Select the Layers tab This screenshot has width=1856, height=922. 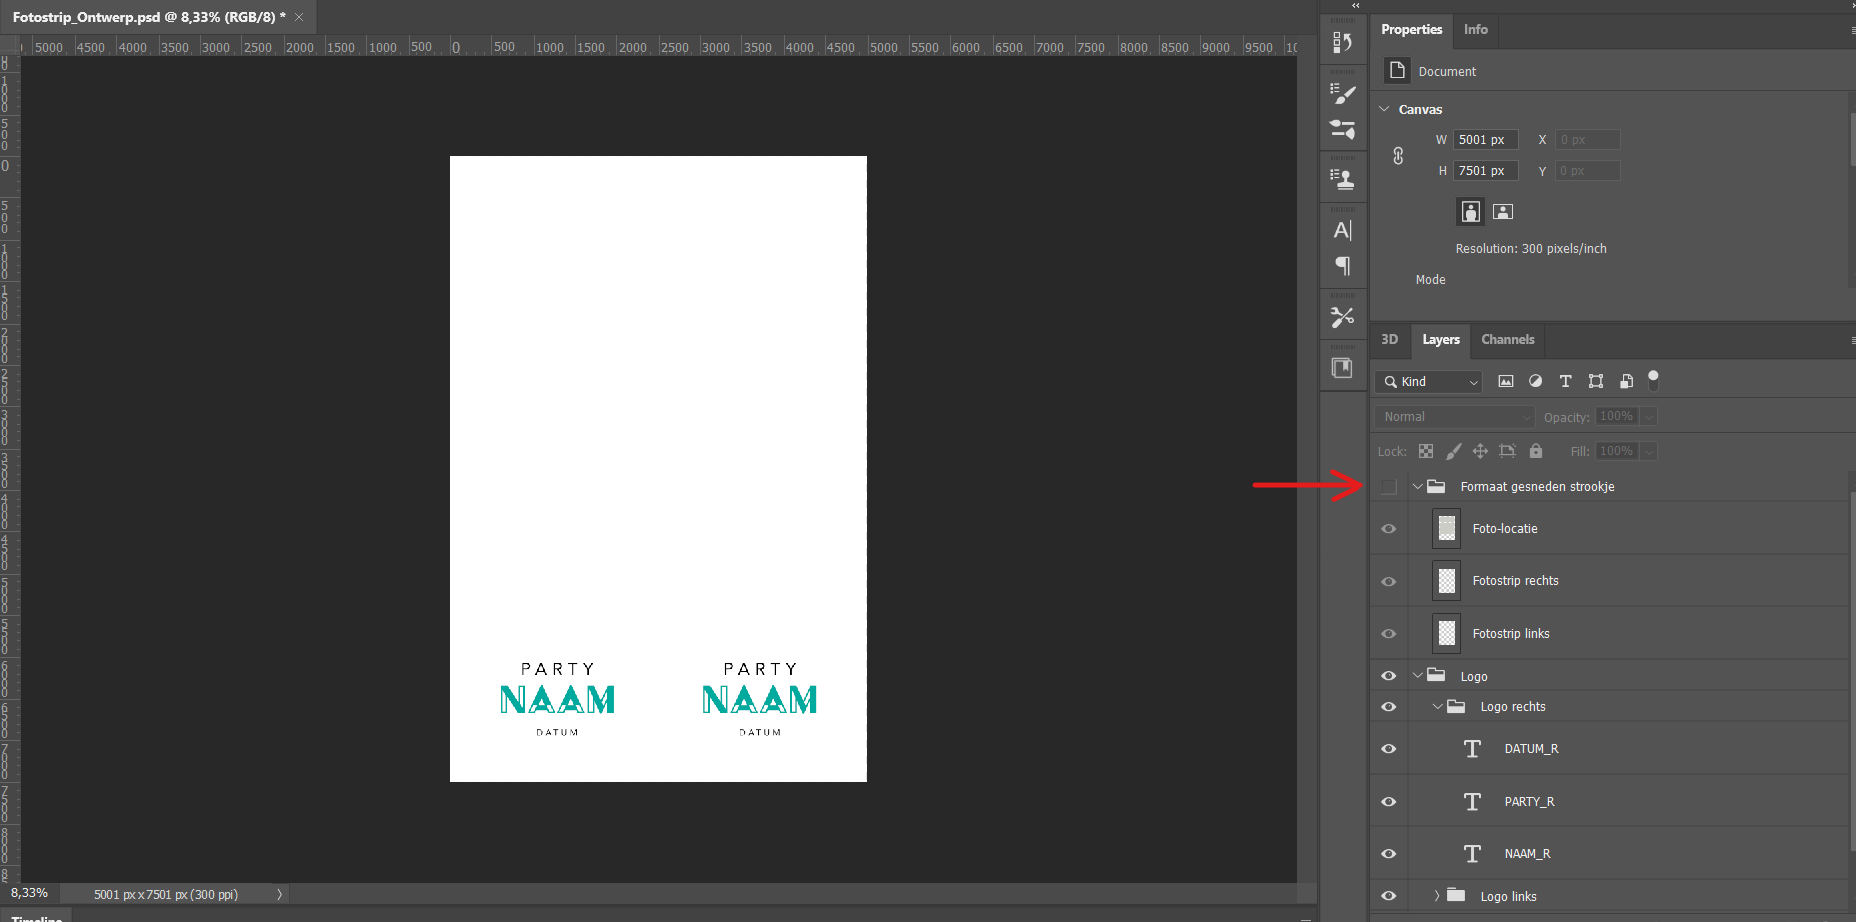pos(1441,339)
